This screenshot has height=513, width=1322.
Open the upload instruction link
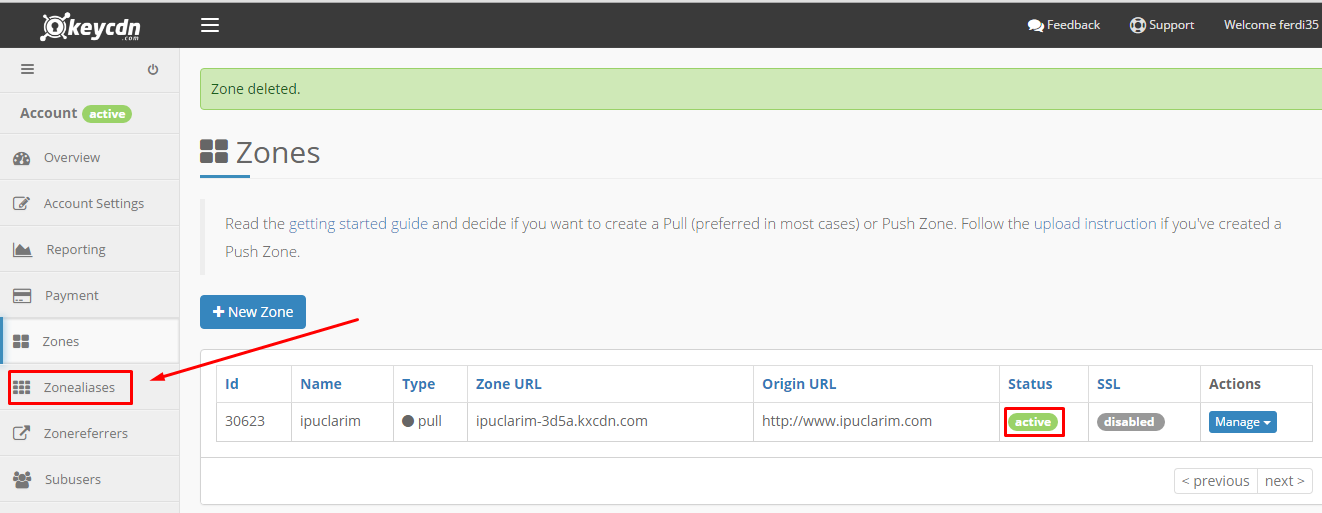point(1095,224)
